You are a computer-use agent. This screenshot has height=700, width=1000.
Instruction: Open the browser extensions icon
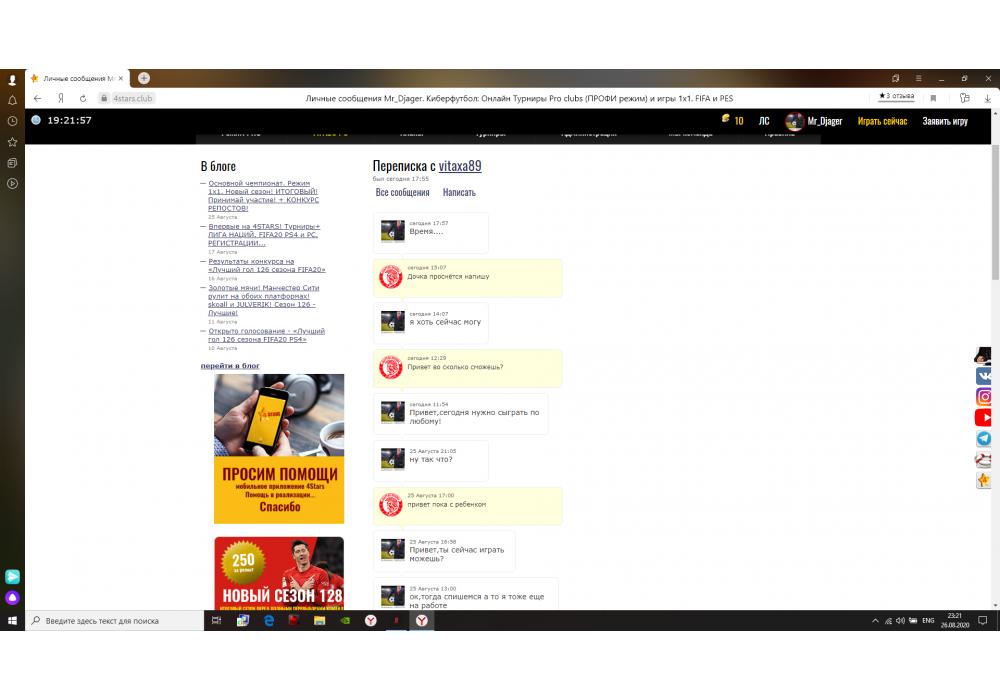point(964,98)
